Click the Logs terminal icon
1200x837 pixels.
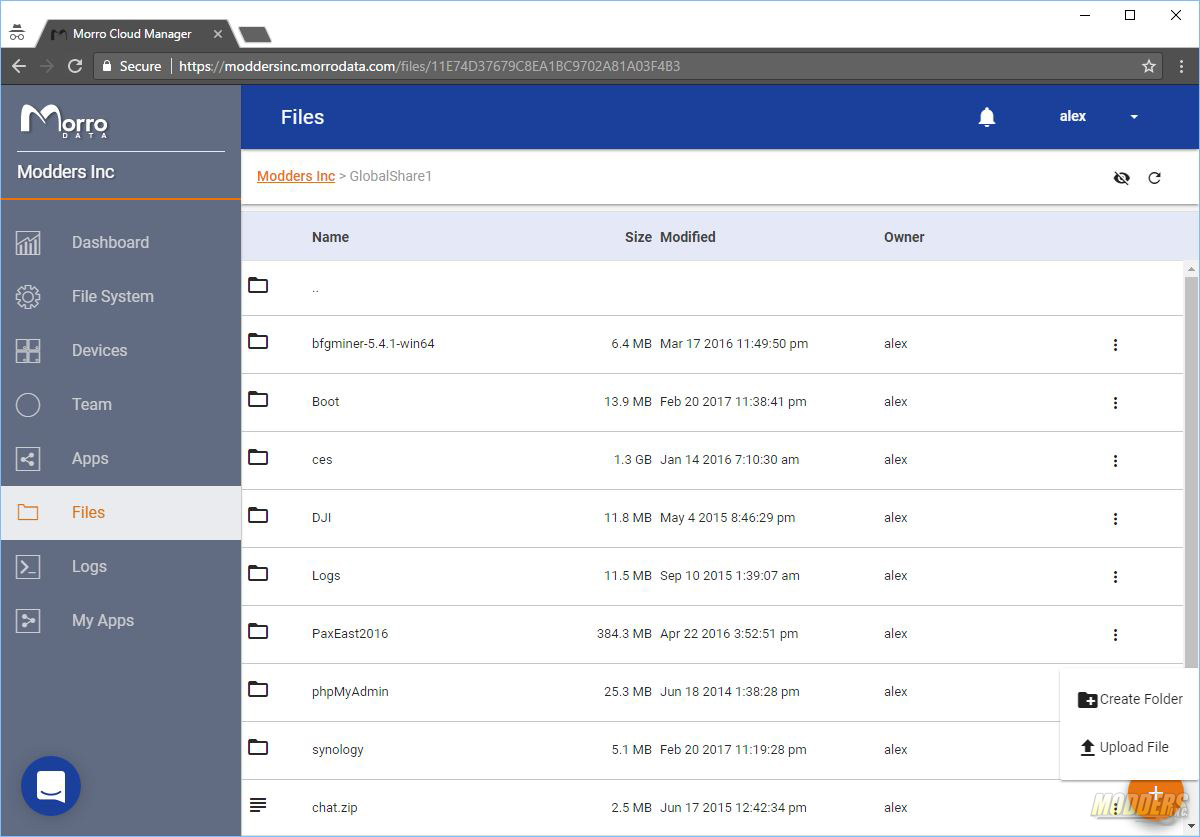[28, 566]
